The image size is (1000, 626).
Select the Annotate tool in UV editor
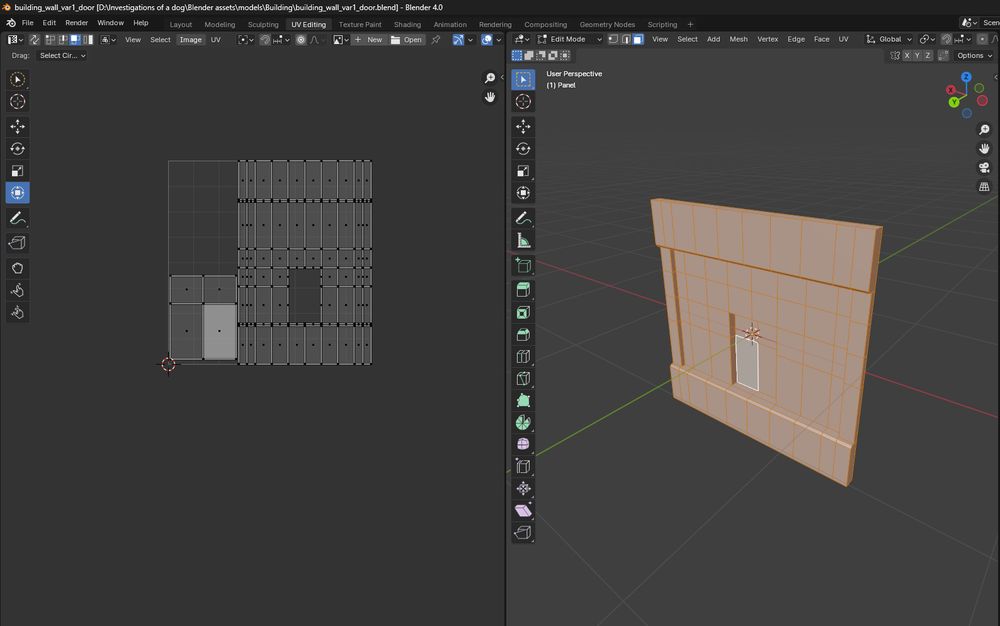(x=17, y=218)
